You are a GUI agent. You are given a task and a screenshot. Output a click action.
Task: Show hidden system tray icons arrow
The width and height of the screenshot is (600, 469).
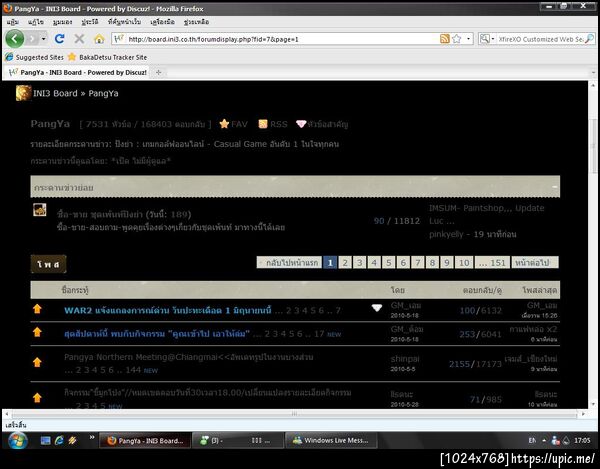pos(544,441)
